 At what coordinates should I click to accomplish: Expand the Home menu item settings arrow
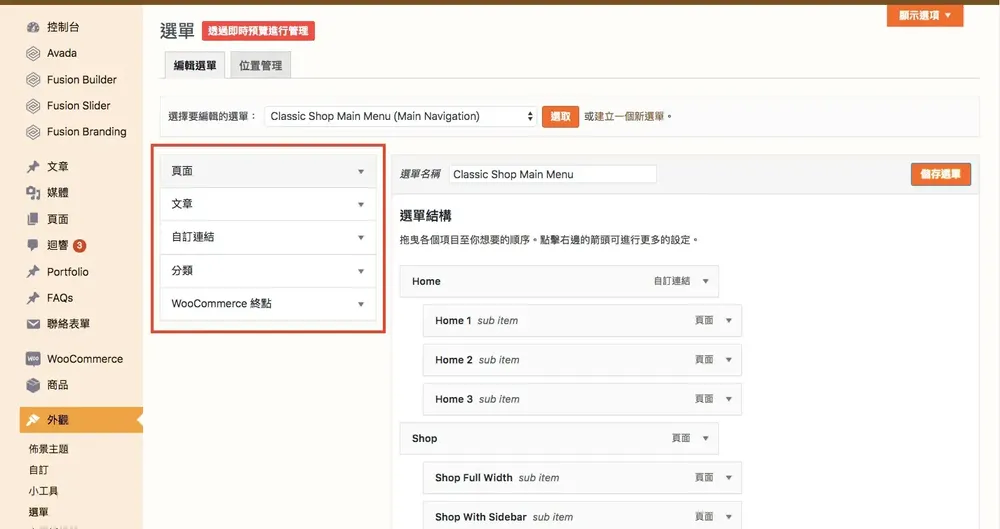[705, 281]
